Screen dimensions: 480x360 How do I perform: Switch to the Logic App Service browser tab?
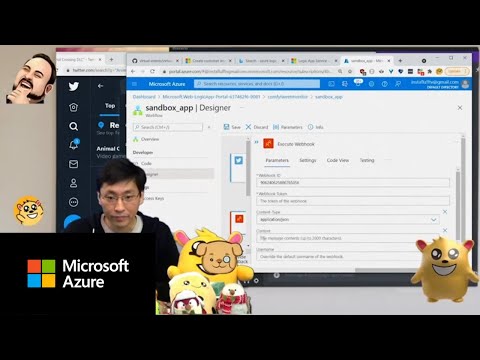(313, 61)
